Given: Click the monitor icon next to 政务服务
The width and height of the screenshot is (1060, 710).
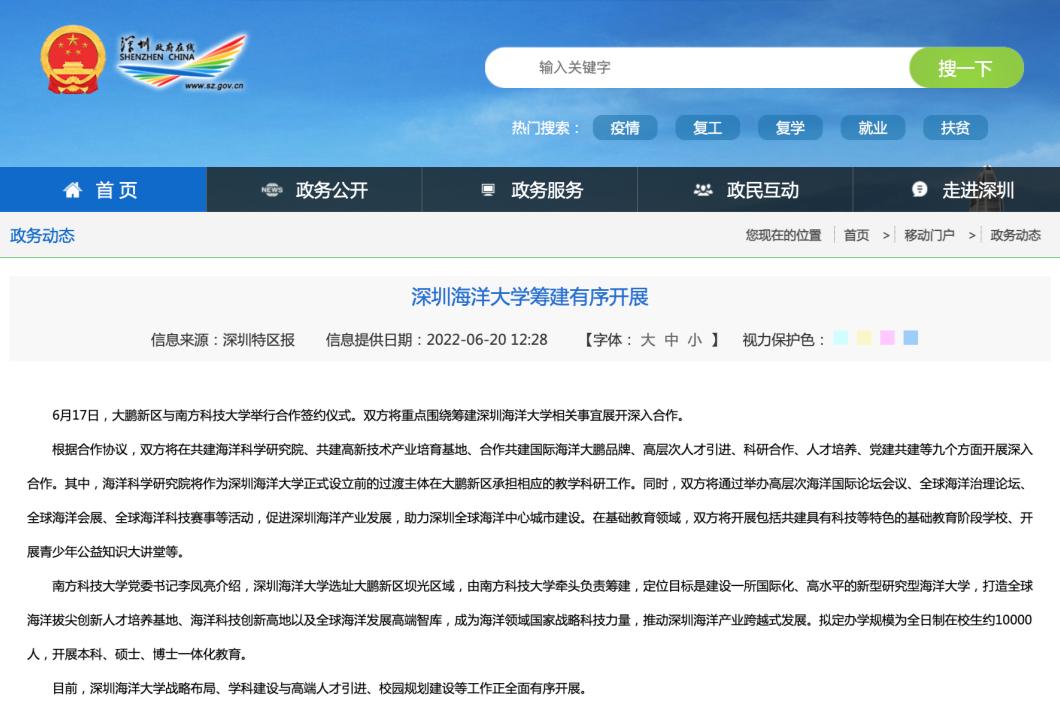Looking at the screenshot, I should [487, 189].
